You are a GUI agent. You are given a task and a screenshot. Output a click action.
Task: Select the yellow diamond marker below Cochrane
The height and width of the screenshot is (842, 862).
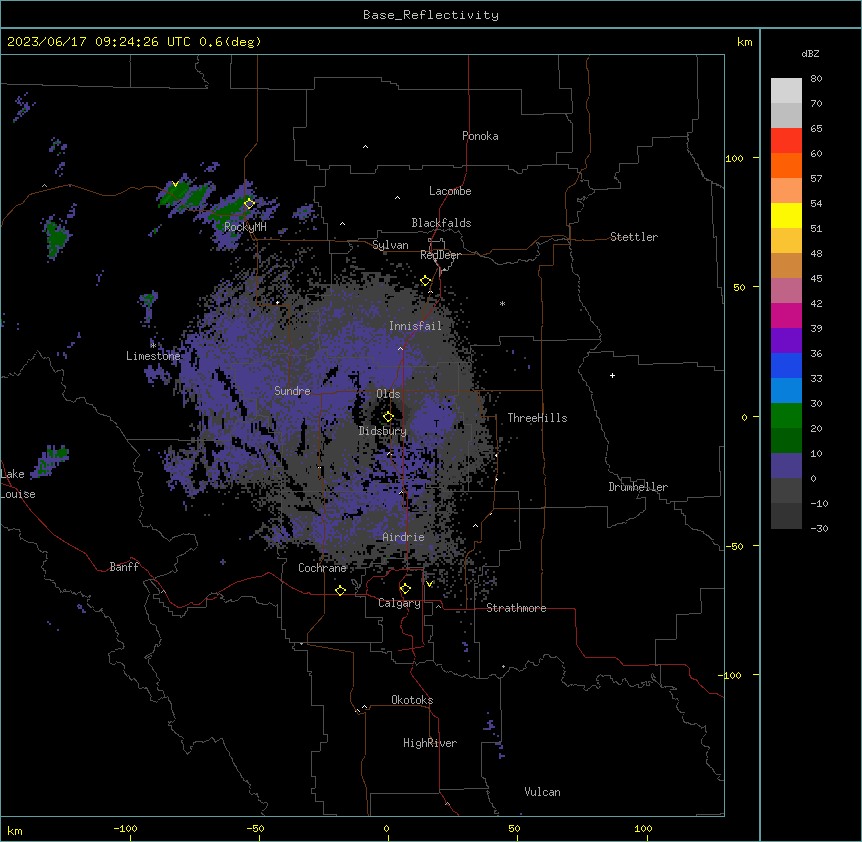coord(340,590)
